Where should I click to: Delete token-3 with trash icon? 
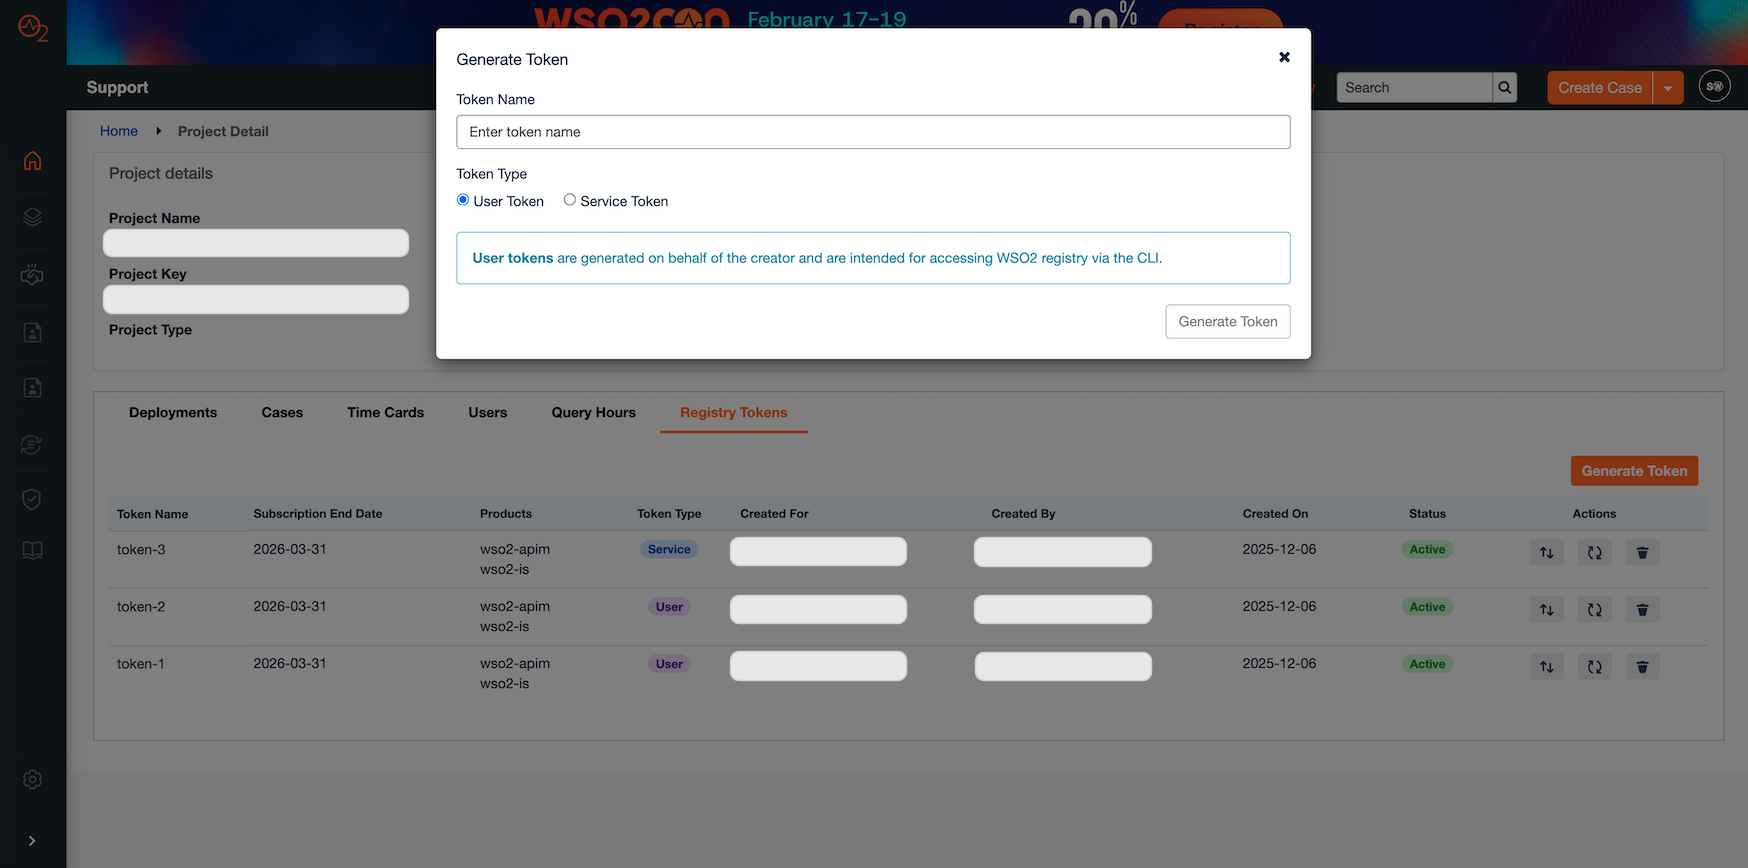pos(1642,552)
